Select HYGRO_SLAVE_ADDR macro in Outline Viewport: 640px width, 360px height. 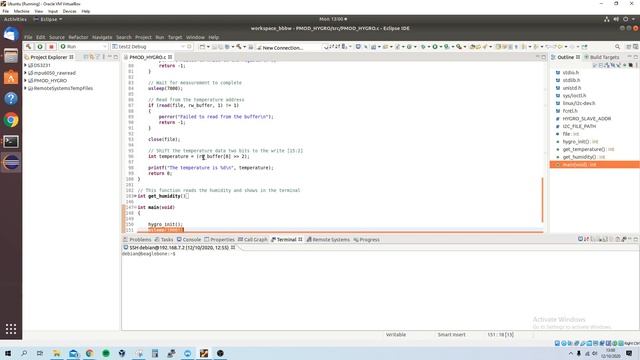[x=587, y=119]
